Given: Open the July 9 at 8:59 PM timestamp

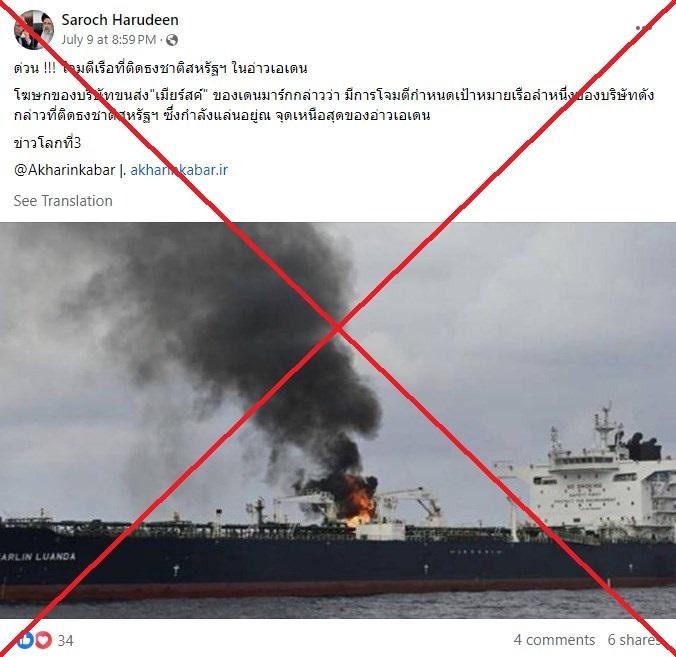Looking at the screenshot, I should point(109,40).
